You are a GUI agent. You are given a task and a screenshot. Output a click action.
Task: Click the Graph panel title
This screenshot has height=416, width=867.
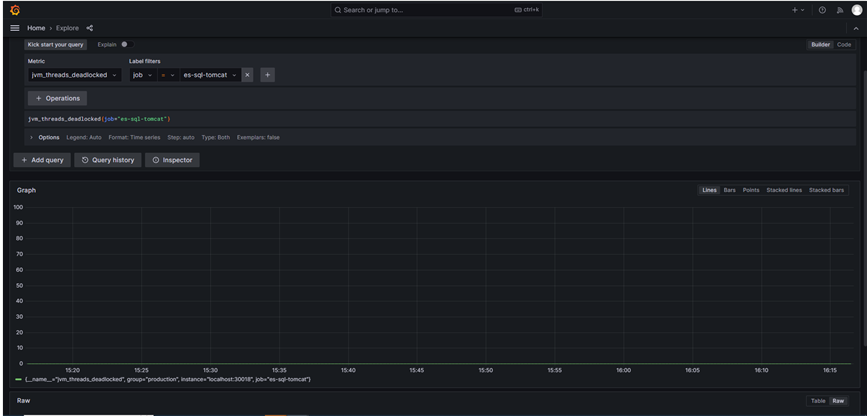point(26,190)
